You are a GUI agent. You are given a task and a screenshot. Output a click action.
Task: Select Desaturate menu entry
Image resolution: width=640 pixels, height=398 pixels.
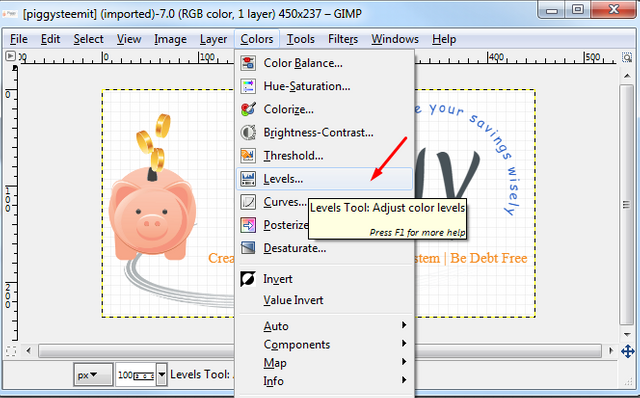pos(325,248)
